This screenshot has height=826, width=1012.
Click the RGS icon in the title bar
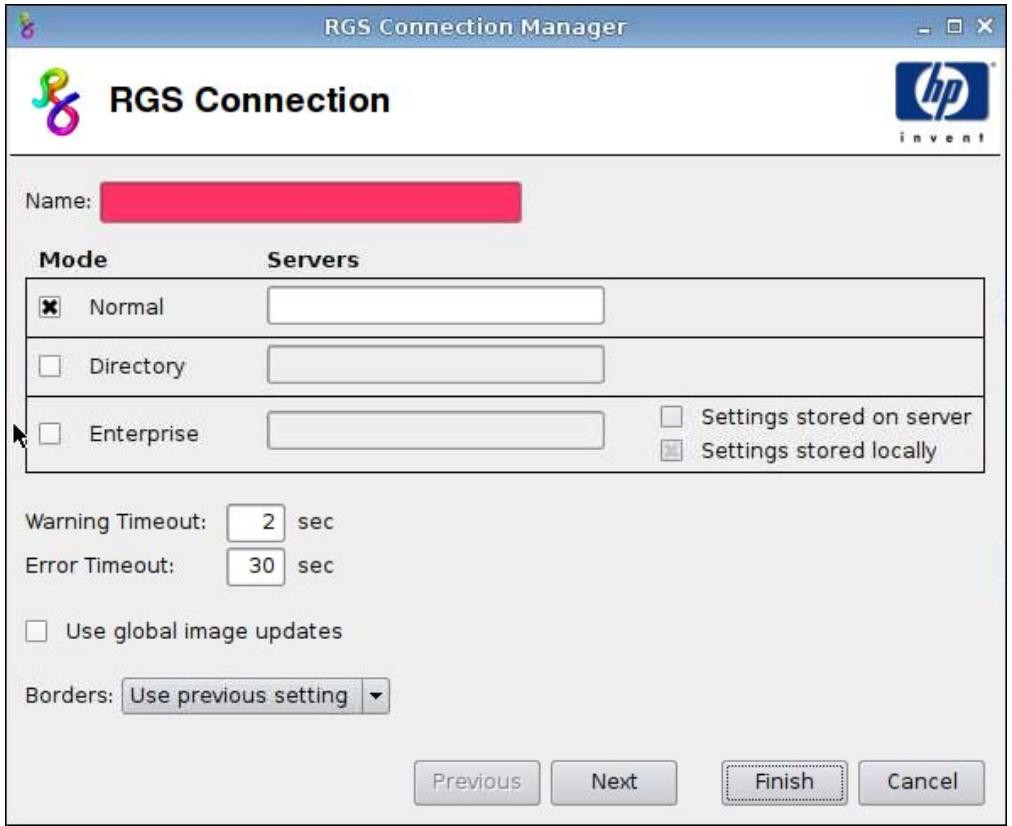click(26, 26)
